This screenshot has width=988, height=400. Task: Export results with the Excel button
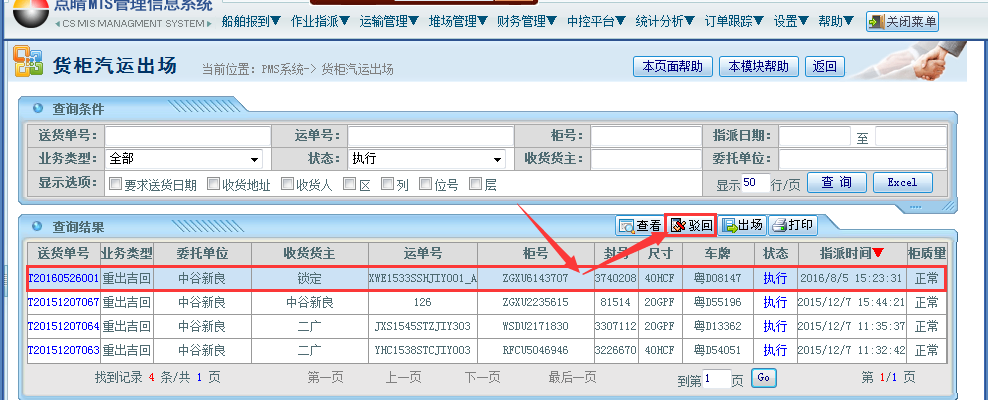[902, 183]
